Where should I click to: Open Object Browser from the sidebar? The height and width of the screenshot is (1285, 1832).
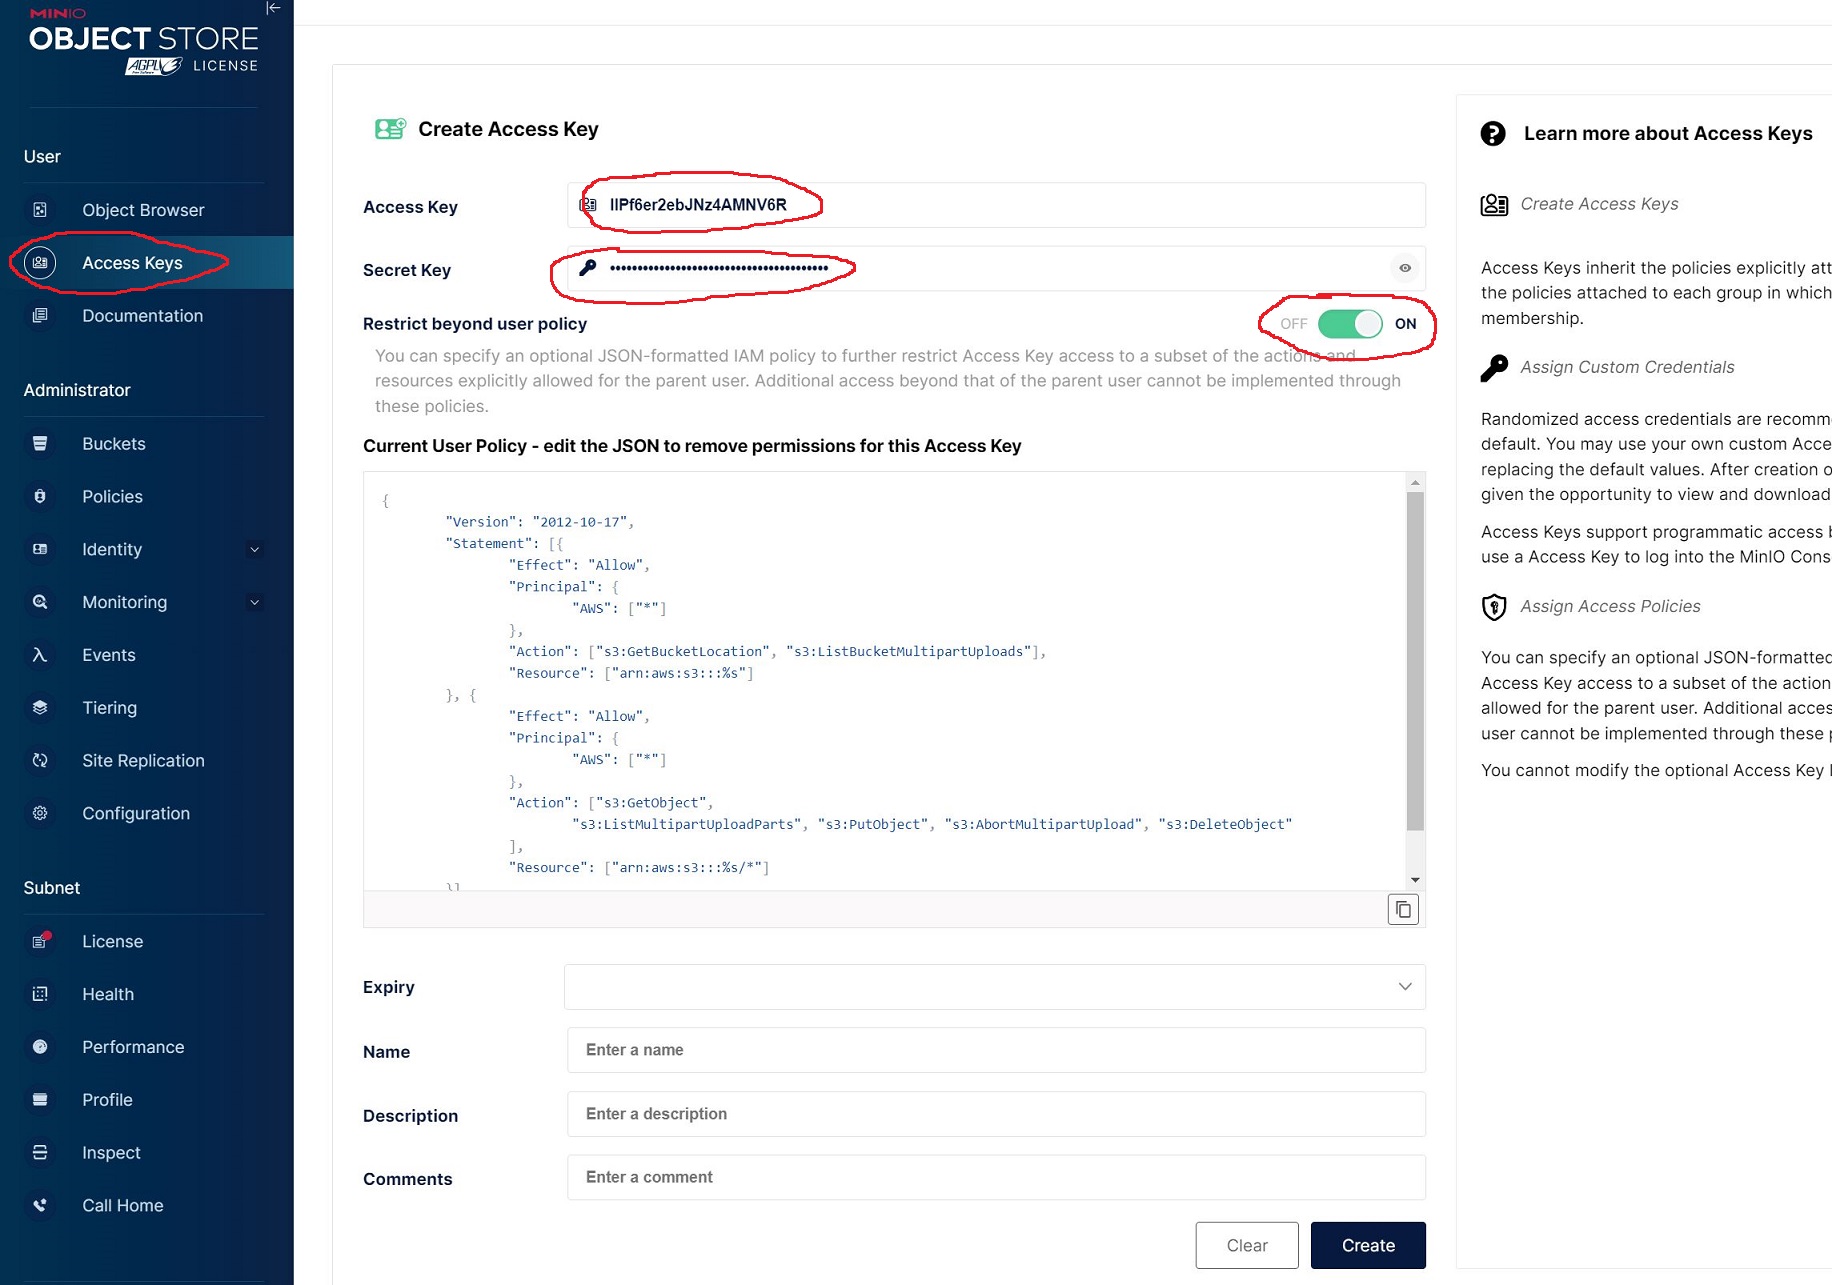[x=143, y=210]
